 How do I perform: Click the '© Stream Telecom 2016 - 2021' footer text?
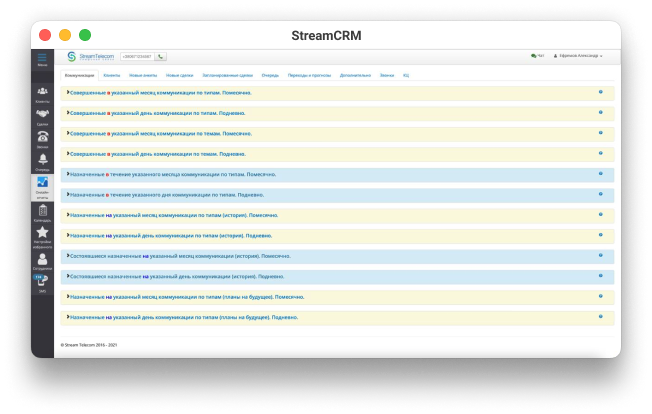[89, 345]
